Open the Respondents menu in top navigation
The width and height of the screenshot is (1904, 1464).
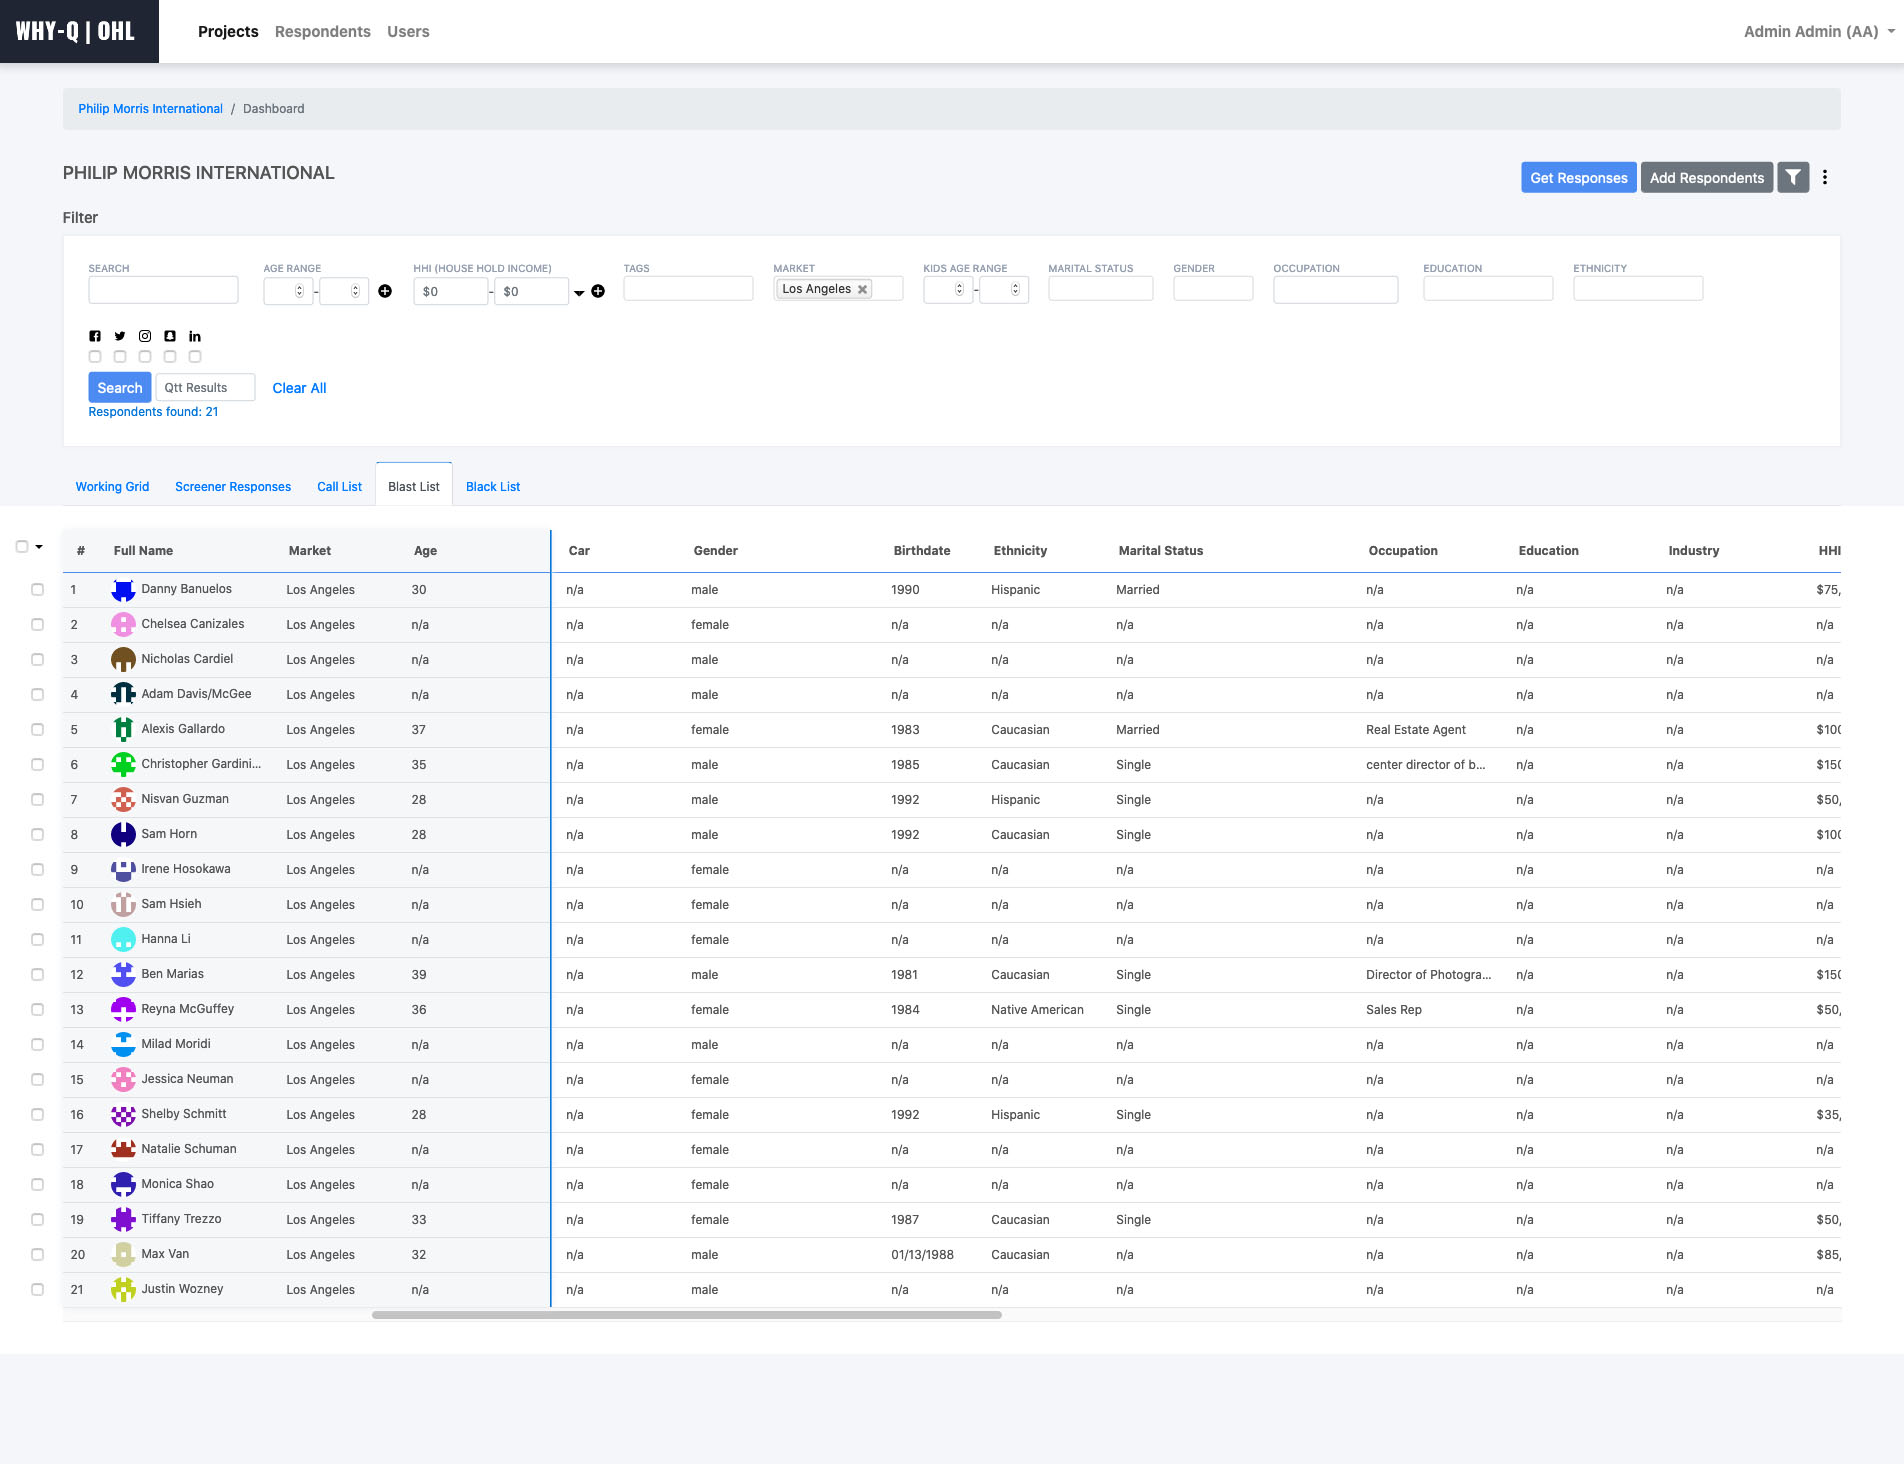[x=322, y=32]
